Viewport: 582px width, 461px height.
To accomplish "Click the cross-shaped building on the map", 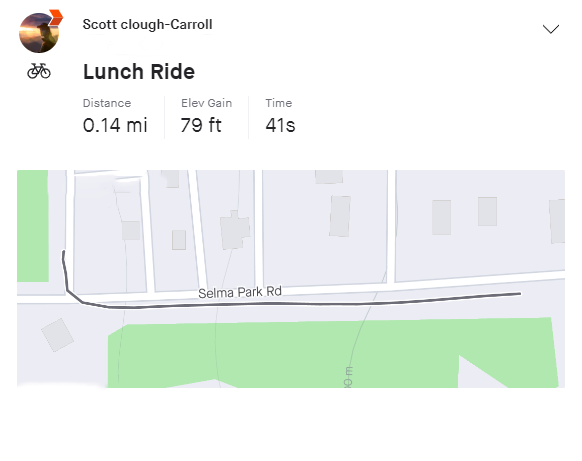I will pyautogui.click(x=235, y=230).
